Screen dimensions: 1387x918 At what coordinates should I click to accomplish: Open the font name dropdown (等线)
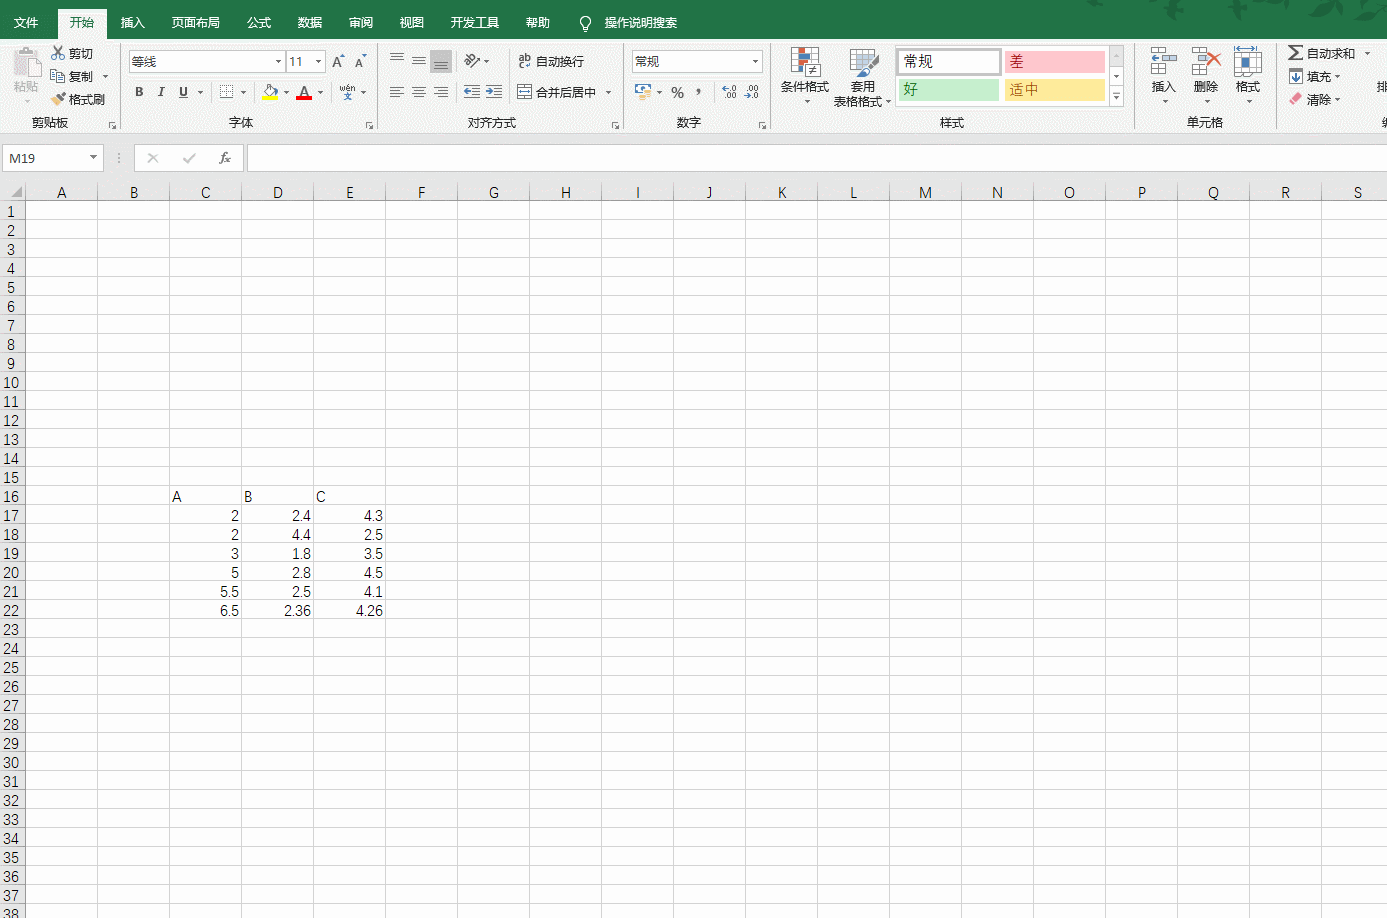click(x=278, y=62)
